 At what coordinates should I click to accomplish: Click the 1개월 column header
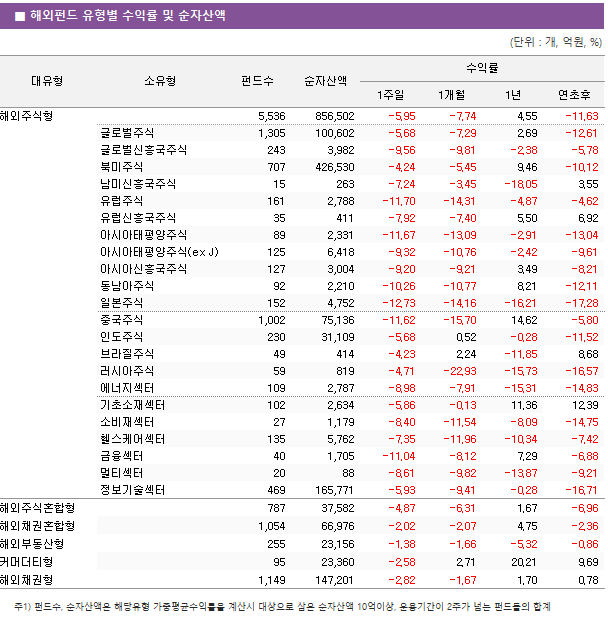pyautogui.click(x=452, y=95)
